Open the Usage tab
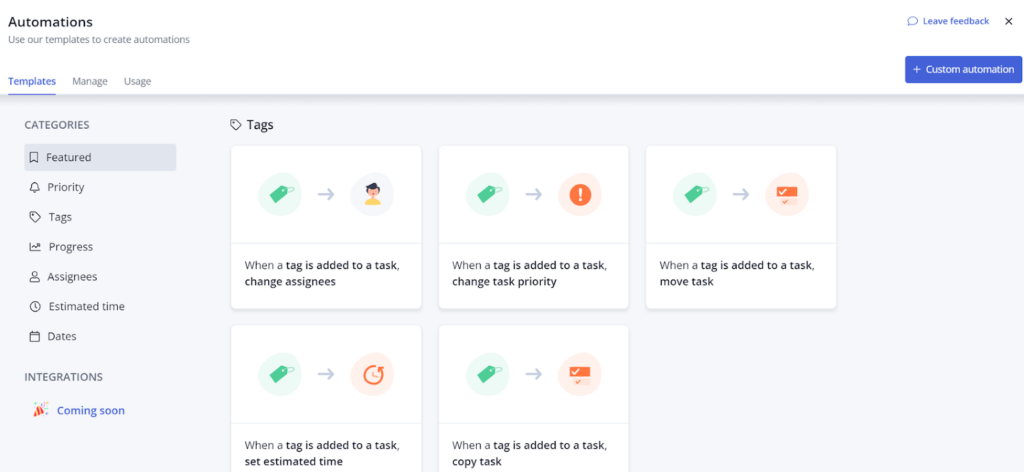1024x472 pixels. coord(137,81)
